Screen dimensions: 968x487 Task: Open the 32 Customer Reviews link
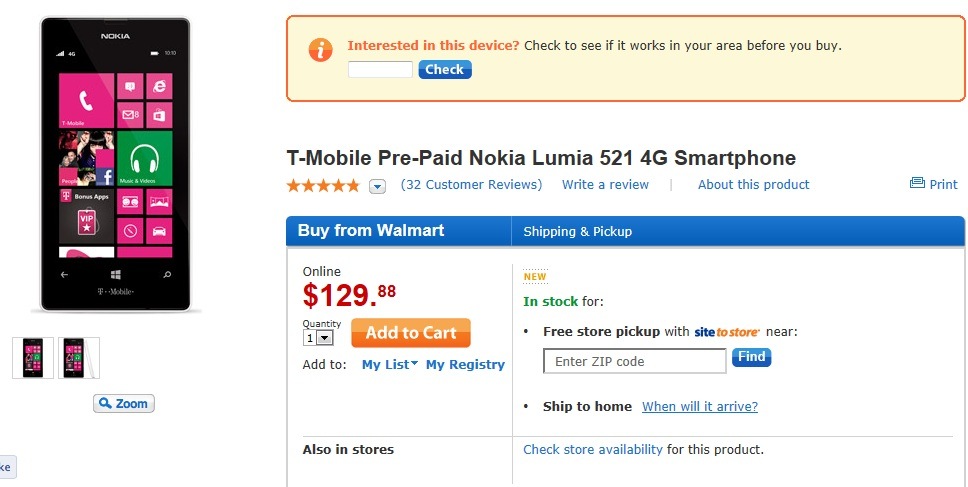[471, 185]
